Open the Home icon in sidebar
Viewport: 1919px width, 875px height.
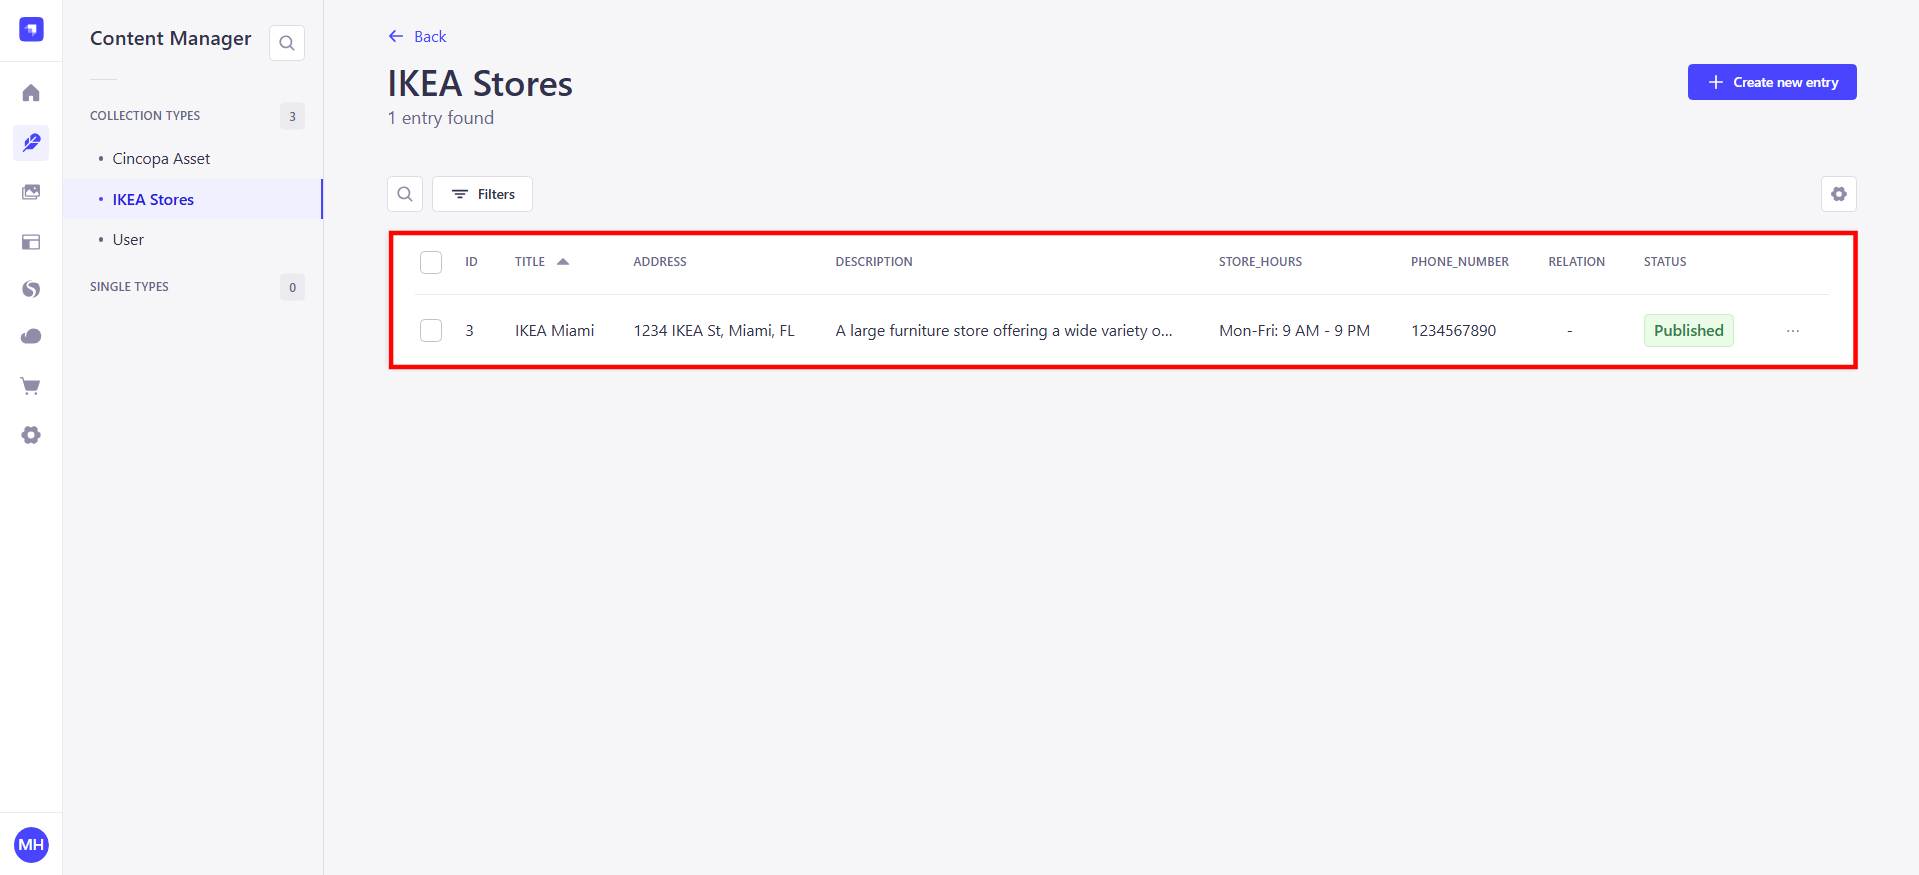tap(31, 93)
